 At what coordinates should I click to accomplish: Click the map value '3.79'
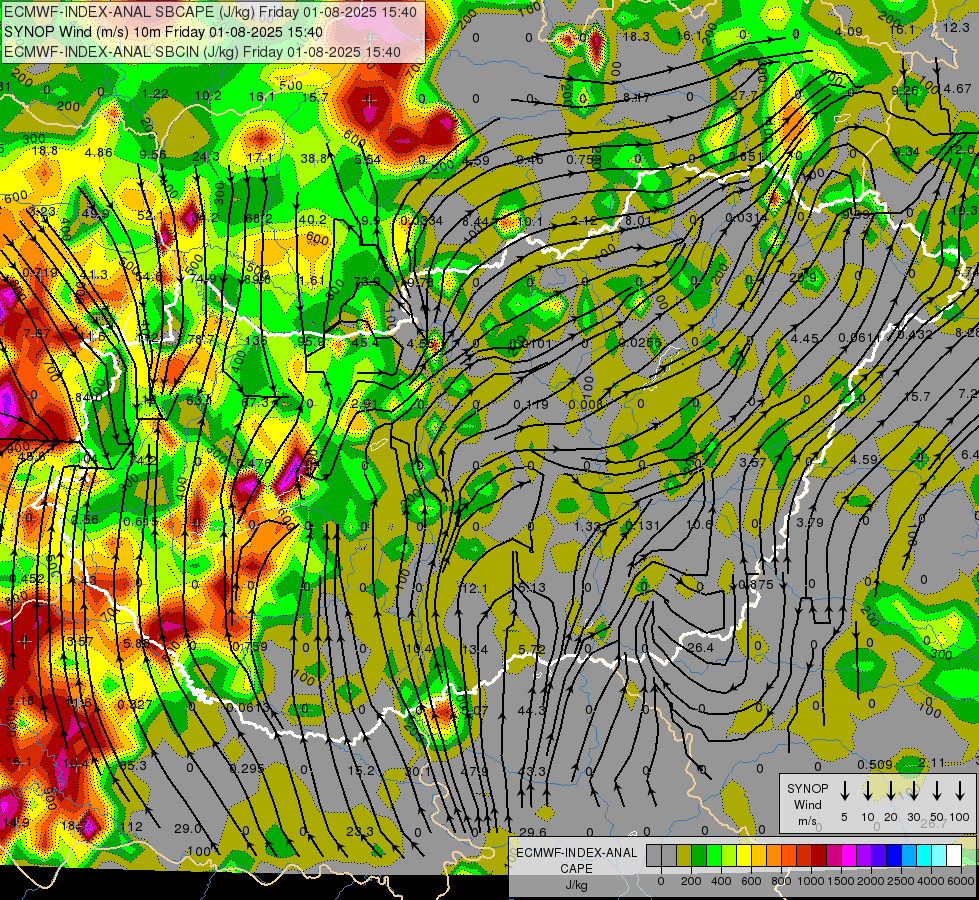(x=810, y=522)
